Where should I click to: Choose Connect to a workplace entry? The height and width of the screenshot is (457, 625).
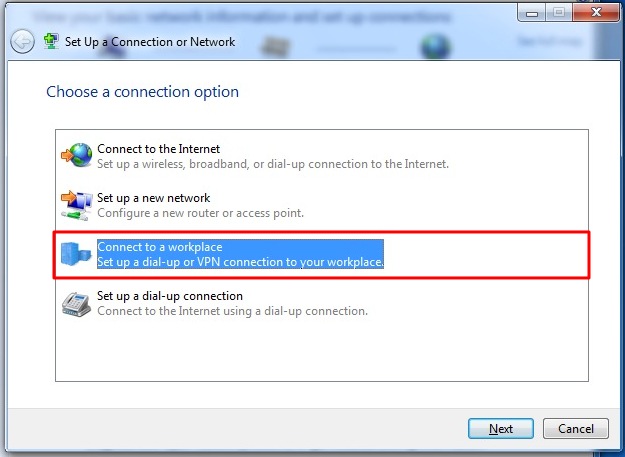tap(160, 247)
